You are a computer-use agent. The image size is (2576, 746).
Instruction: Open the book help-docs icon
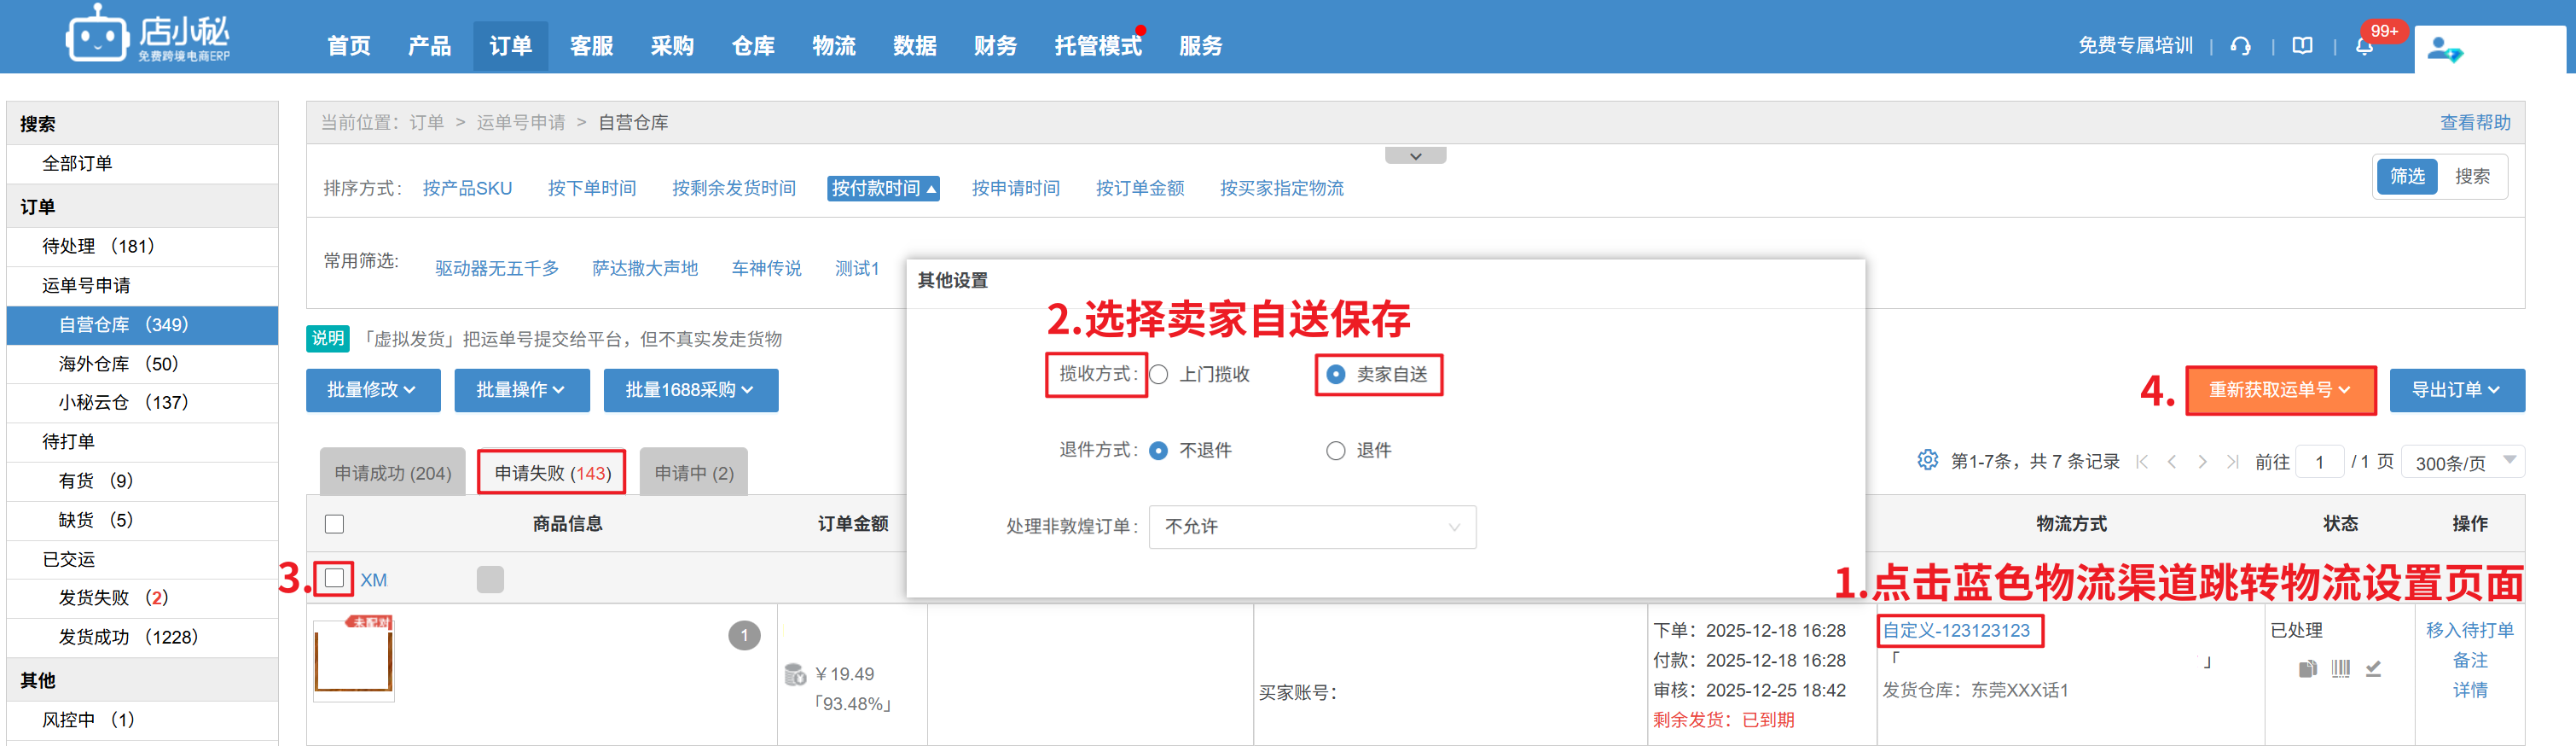(x=2302, y=46)
